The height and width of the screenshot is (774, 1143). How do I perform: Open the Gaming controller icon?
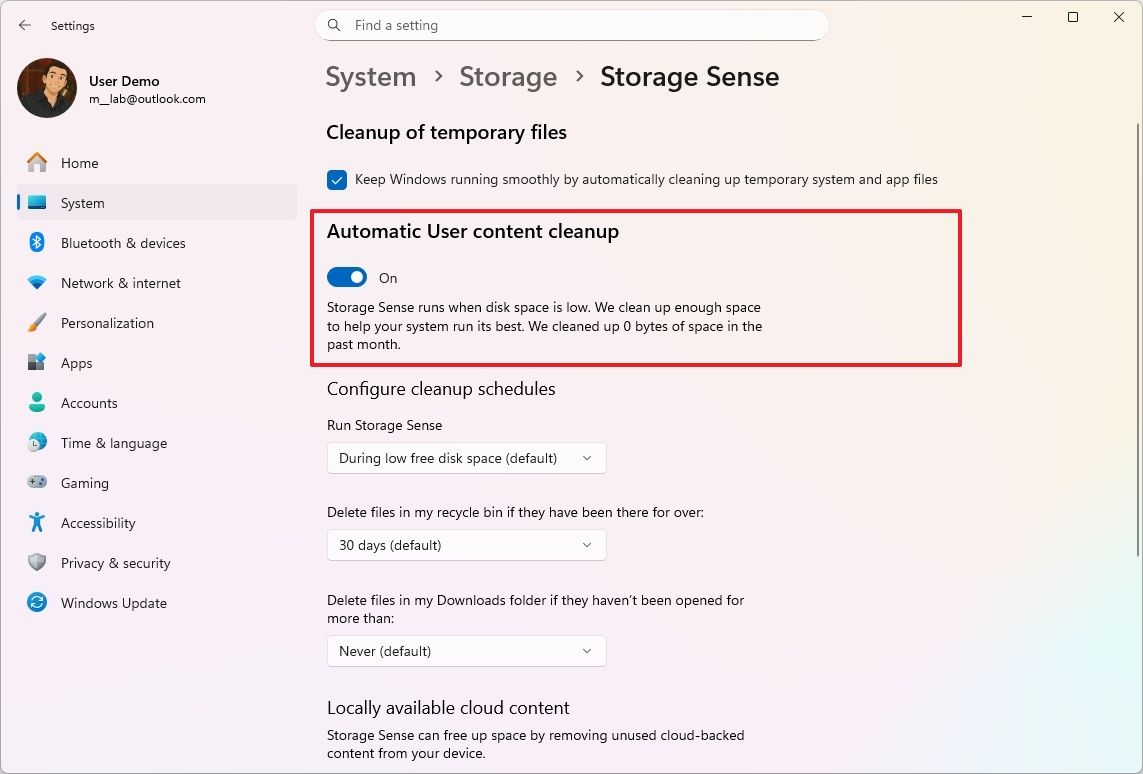pyautogui.click(x=36, y=482)
